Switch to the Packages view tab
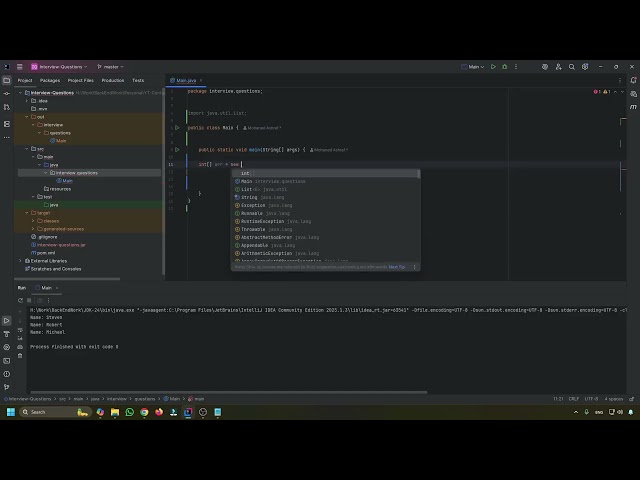Screen dimensions: 640x480 [x=50, y=80]
